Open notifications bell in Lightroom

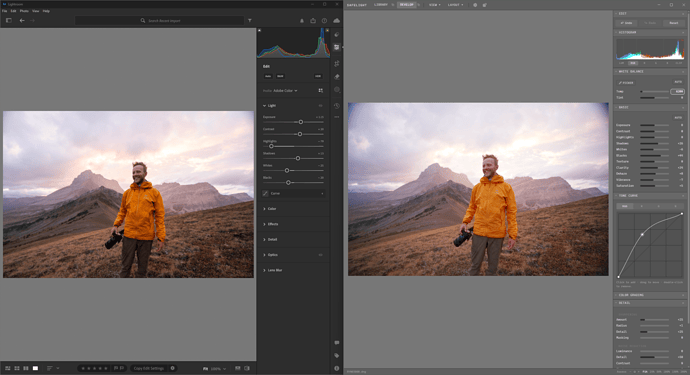click(302, 21)
